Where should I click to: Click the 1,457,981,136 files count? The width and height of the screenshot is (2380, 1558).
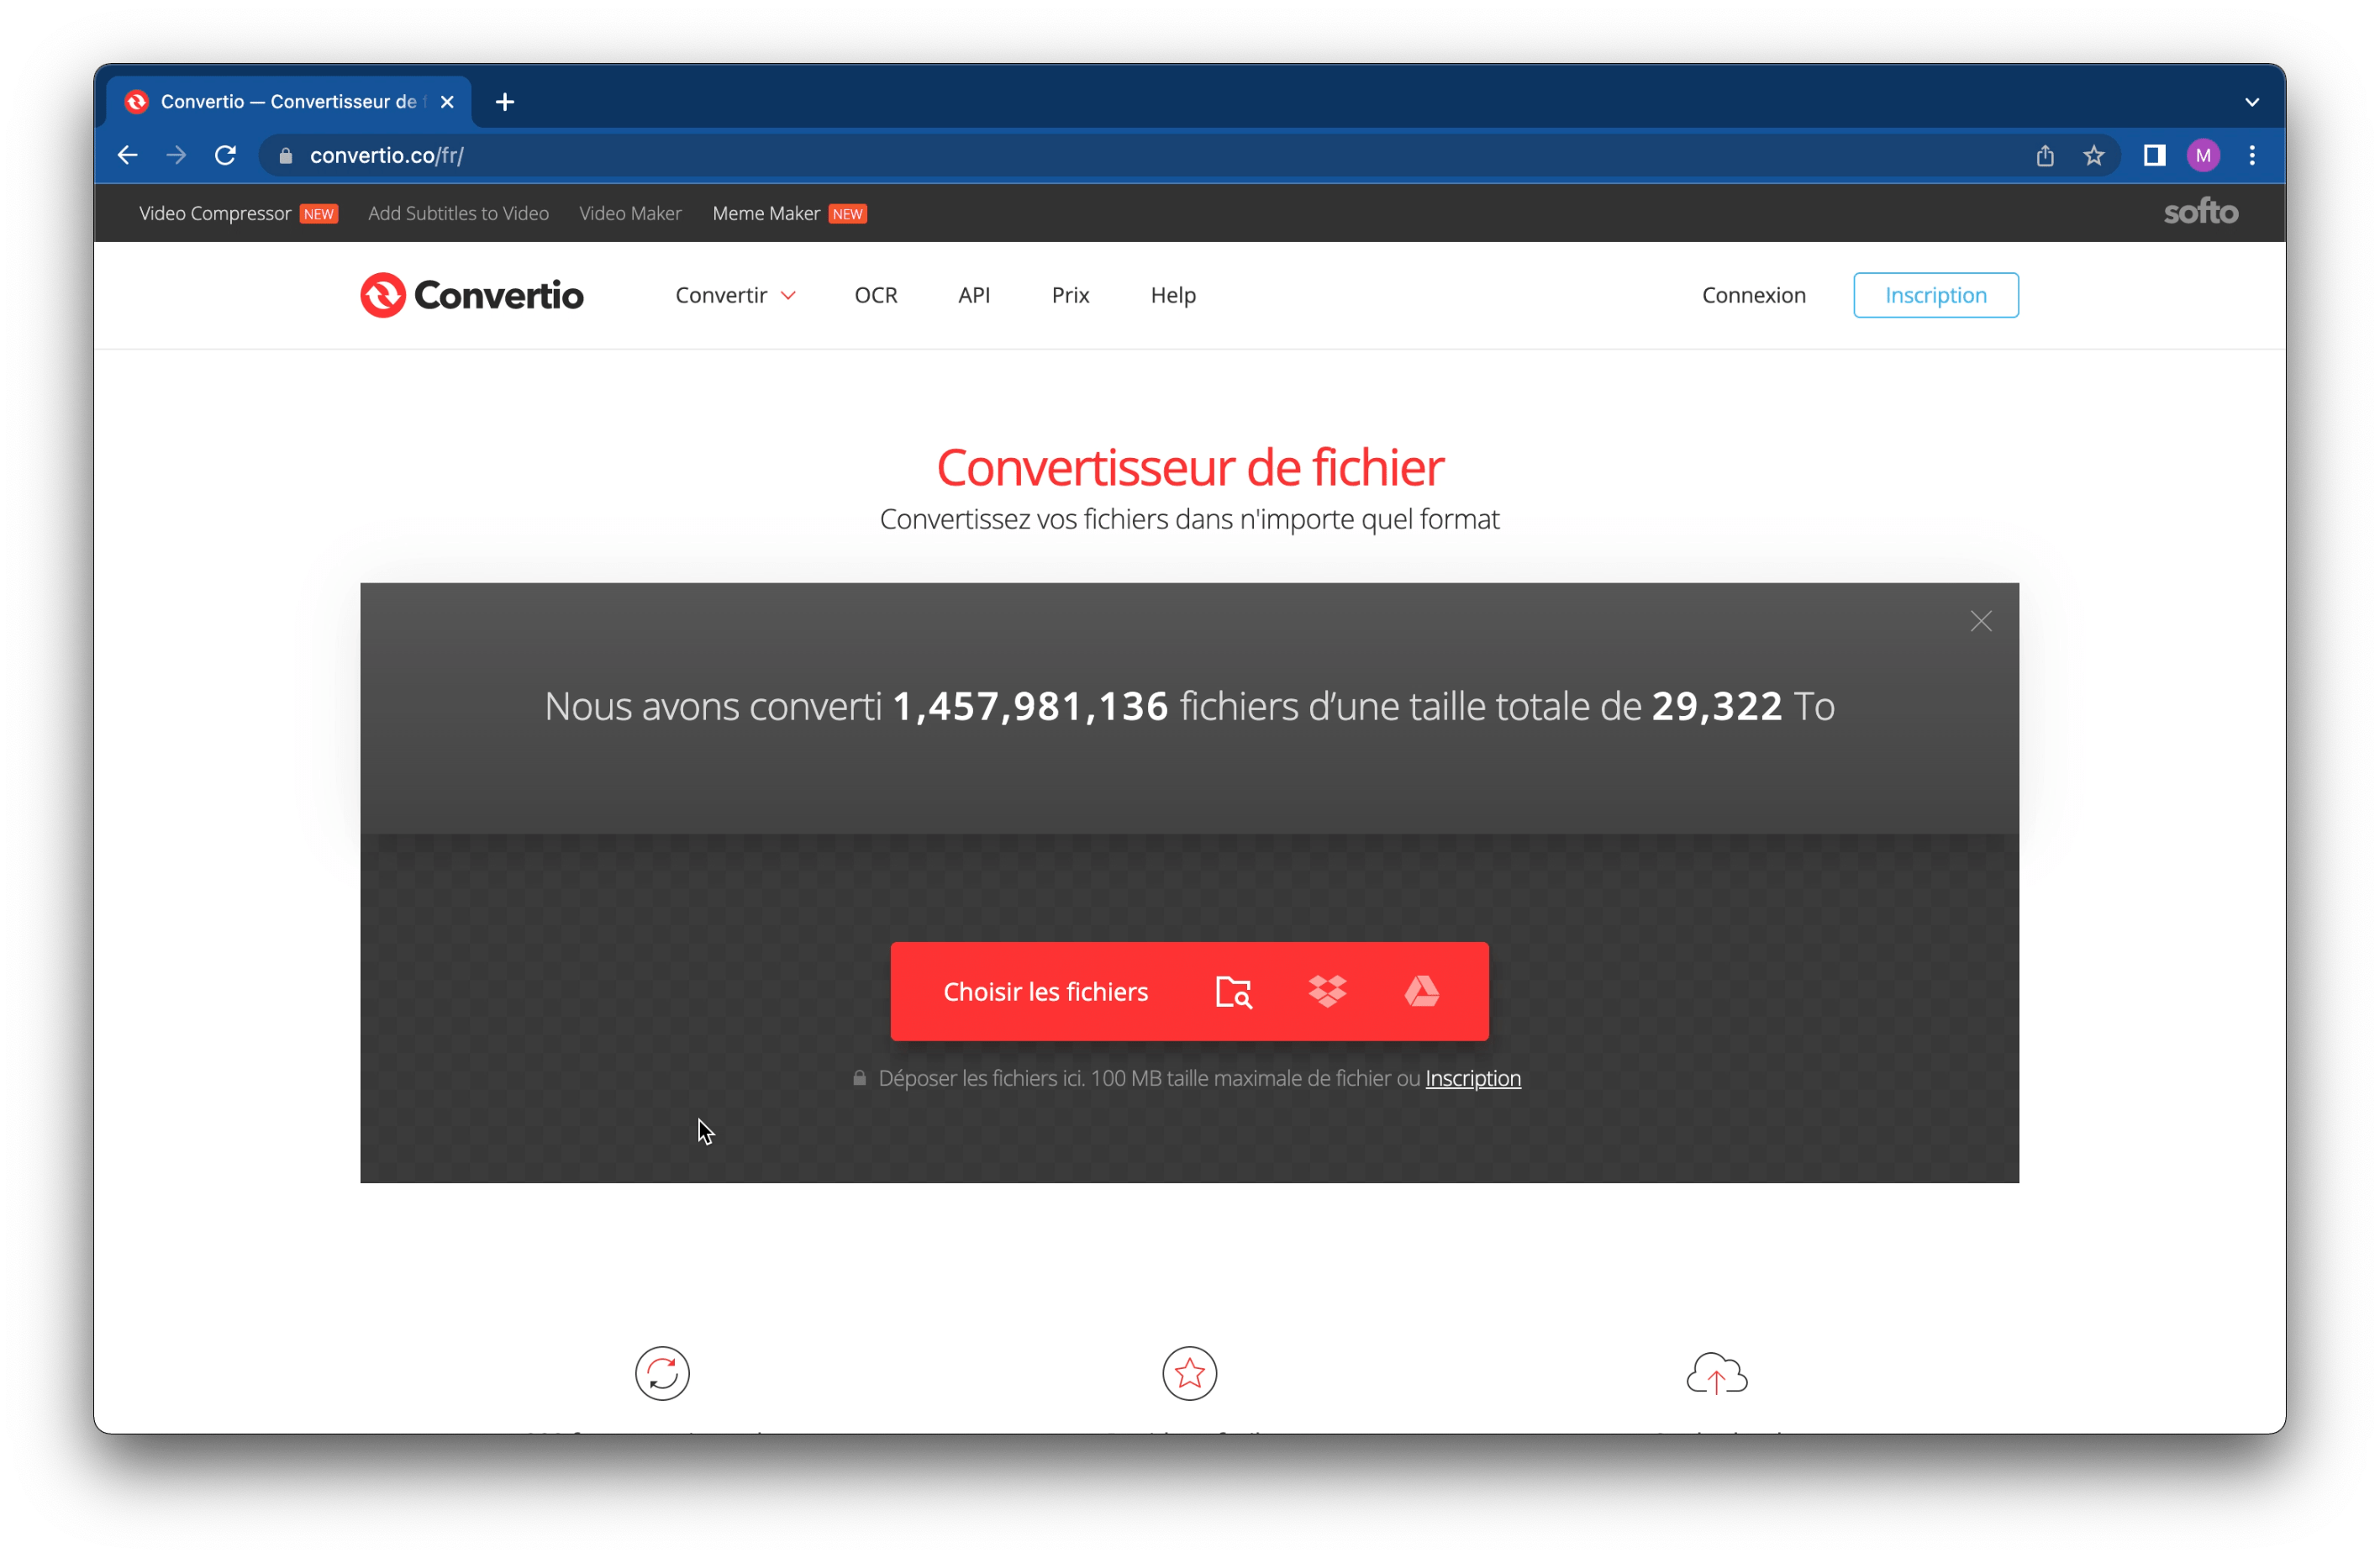point(1030,706)
